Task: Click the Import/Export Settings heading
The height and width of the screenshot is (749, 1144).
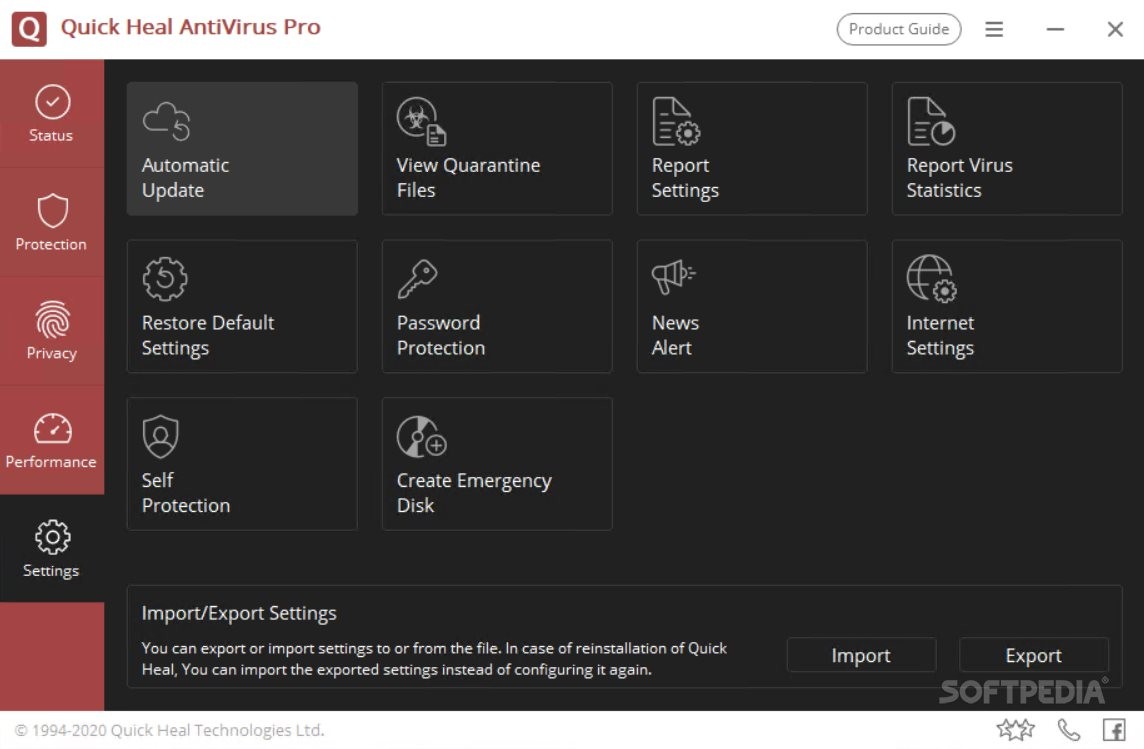Action: click(239, 613)
